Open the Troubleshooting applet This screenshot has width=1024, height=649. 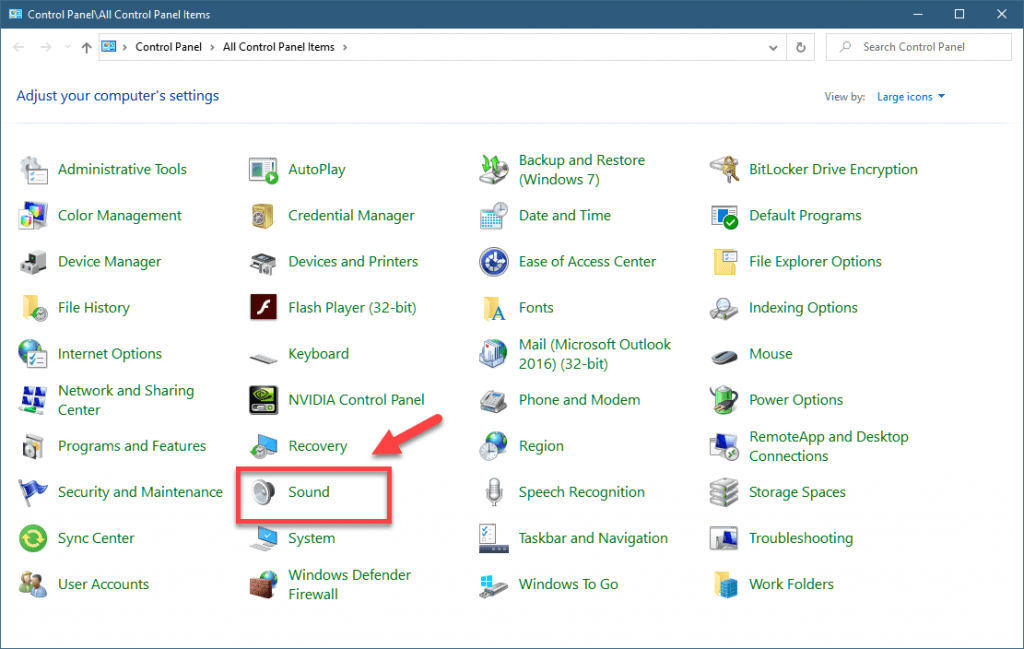(x=800, y=538)
